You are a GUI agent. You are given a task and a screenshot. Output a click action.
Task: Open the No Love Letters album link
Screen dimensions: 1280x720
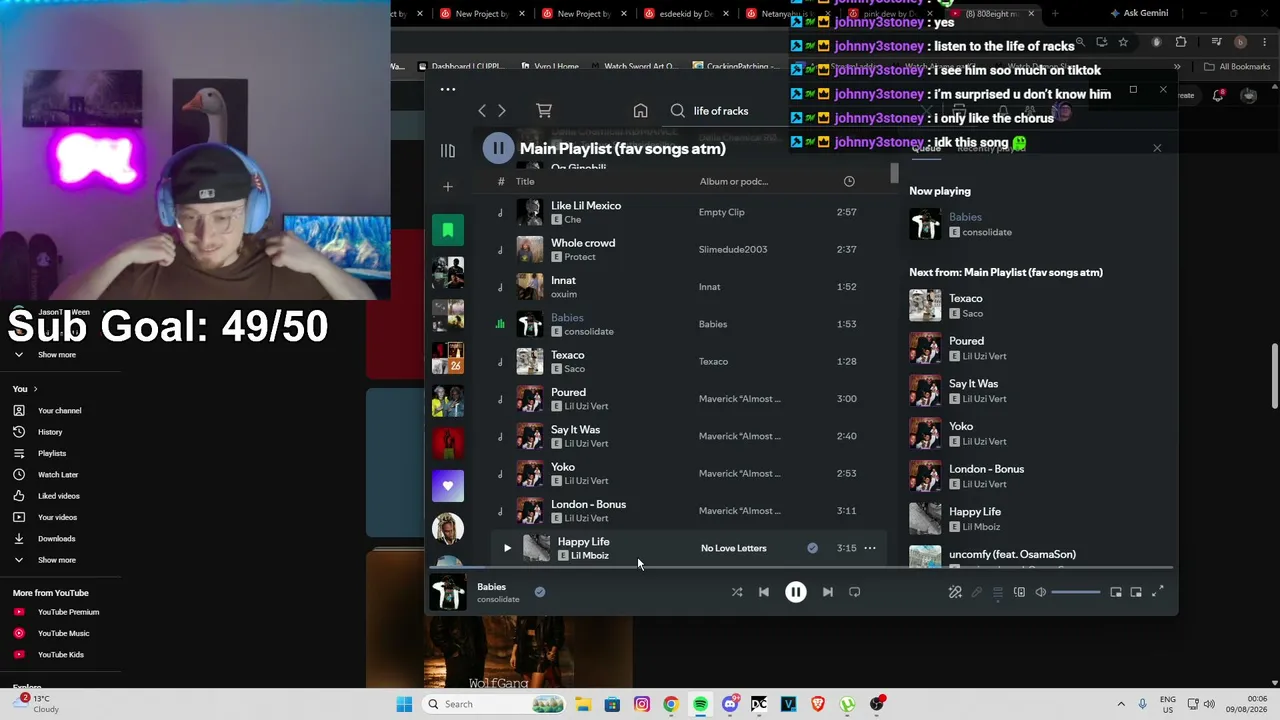coord(734,548)
